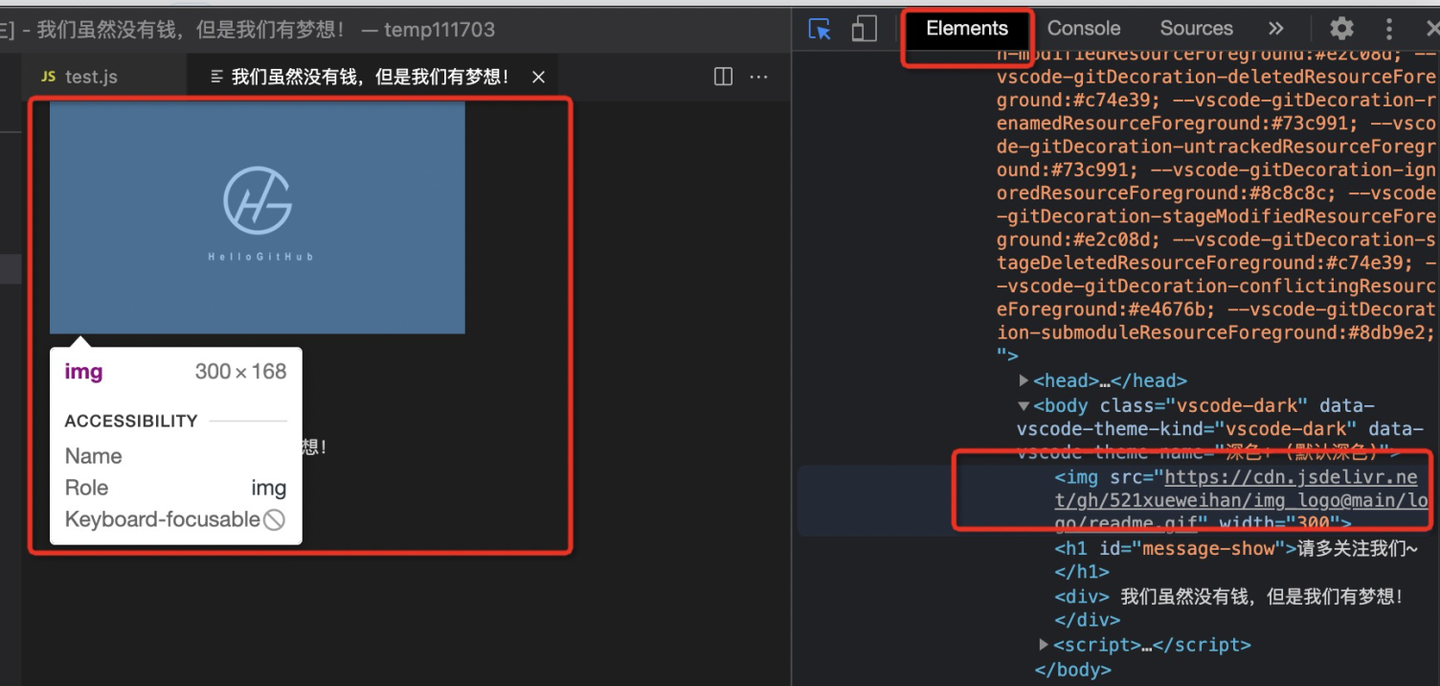Open the test.js editor tab

pos(92,75)
